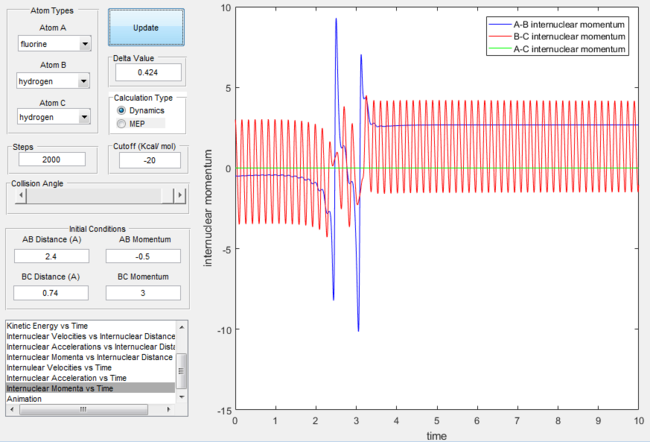The image size is (650, 442).
Task: Click the Cutoff field showing -20
Action: (150, 160)
